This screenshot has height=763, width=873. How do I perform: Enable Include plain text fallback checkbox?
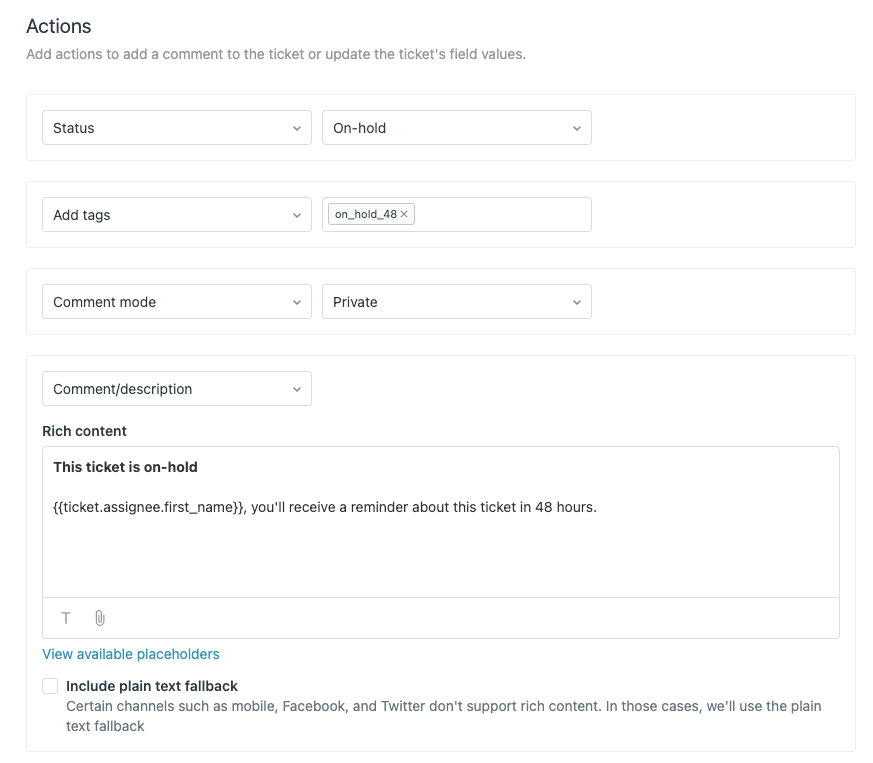coord(50,686)
